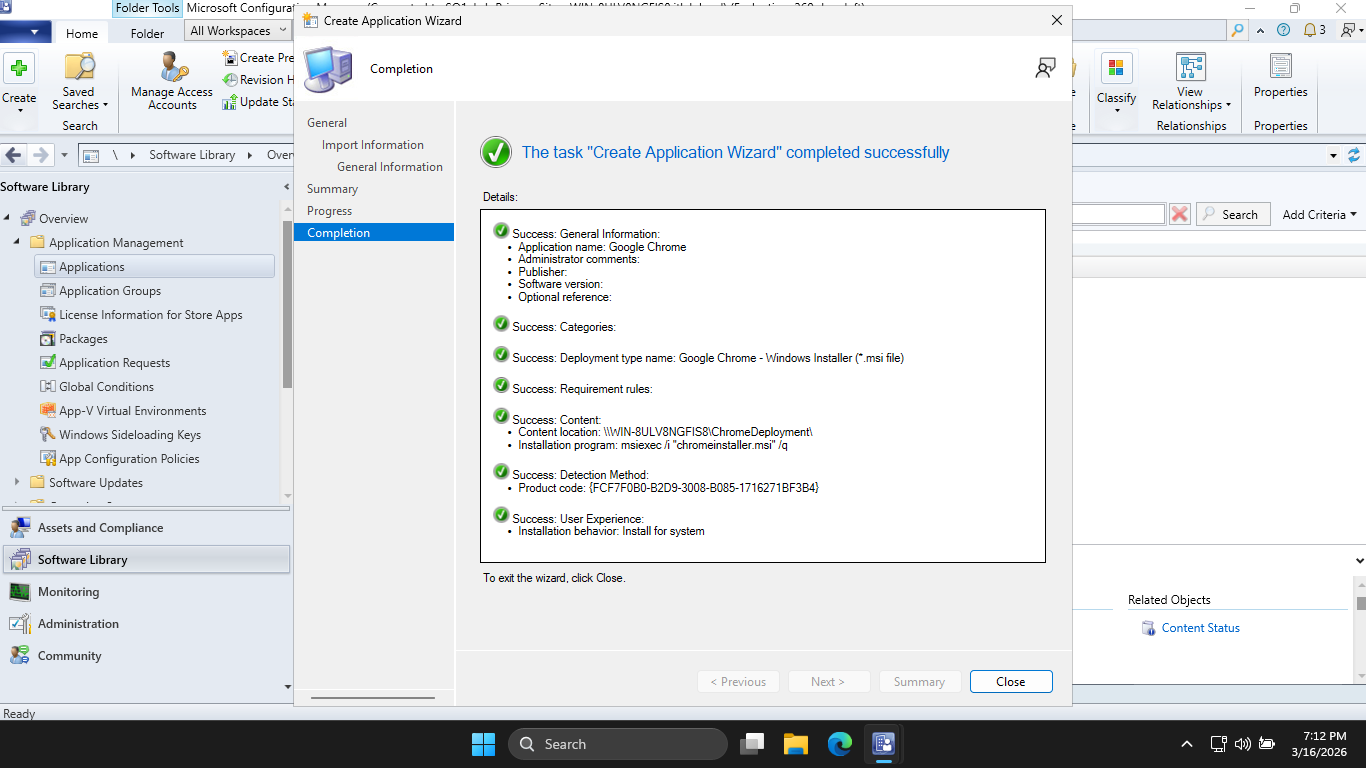Click the wizard feedback icon
Screen dimensions: 1366x768
tap(1045, 68)
